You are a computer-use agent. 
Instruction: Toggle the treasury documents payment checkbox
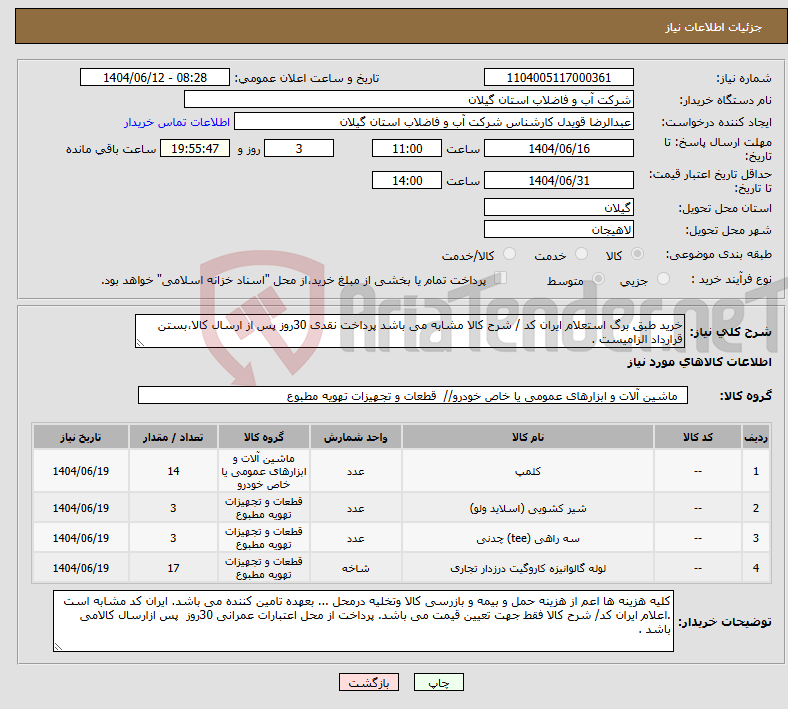502,280
